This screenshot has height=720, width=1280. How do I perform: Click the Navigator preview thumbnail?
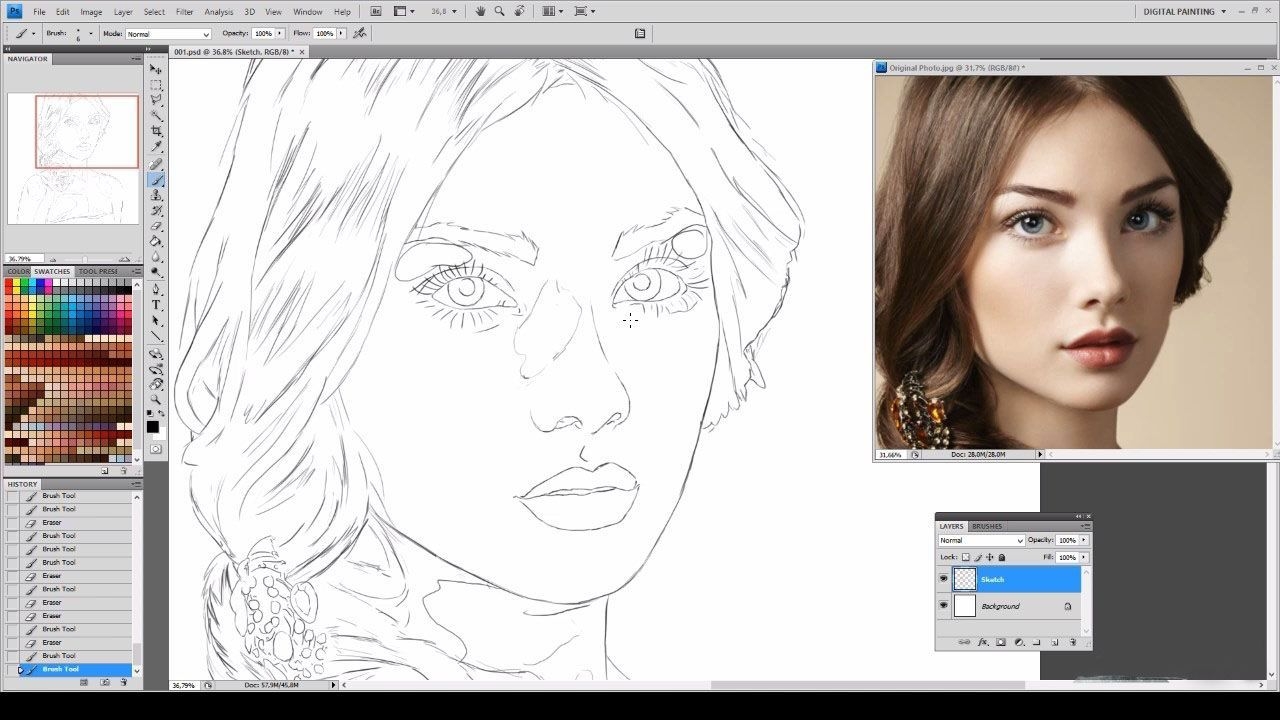point(73,160)
